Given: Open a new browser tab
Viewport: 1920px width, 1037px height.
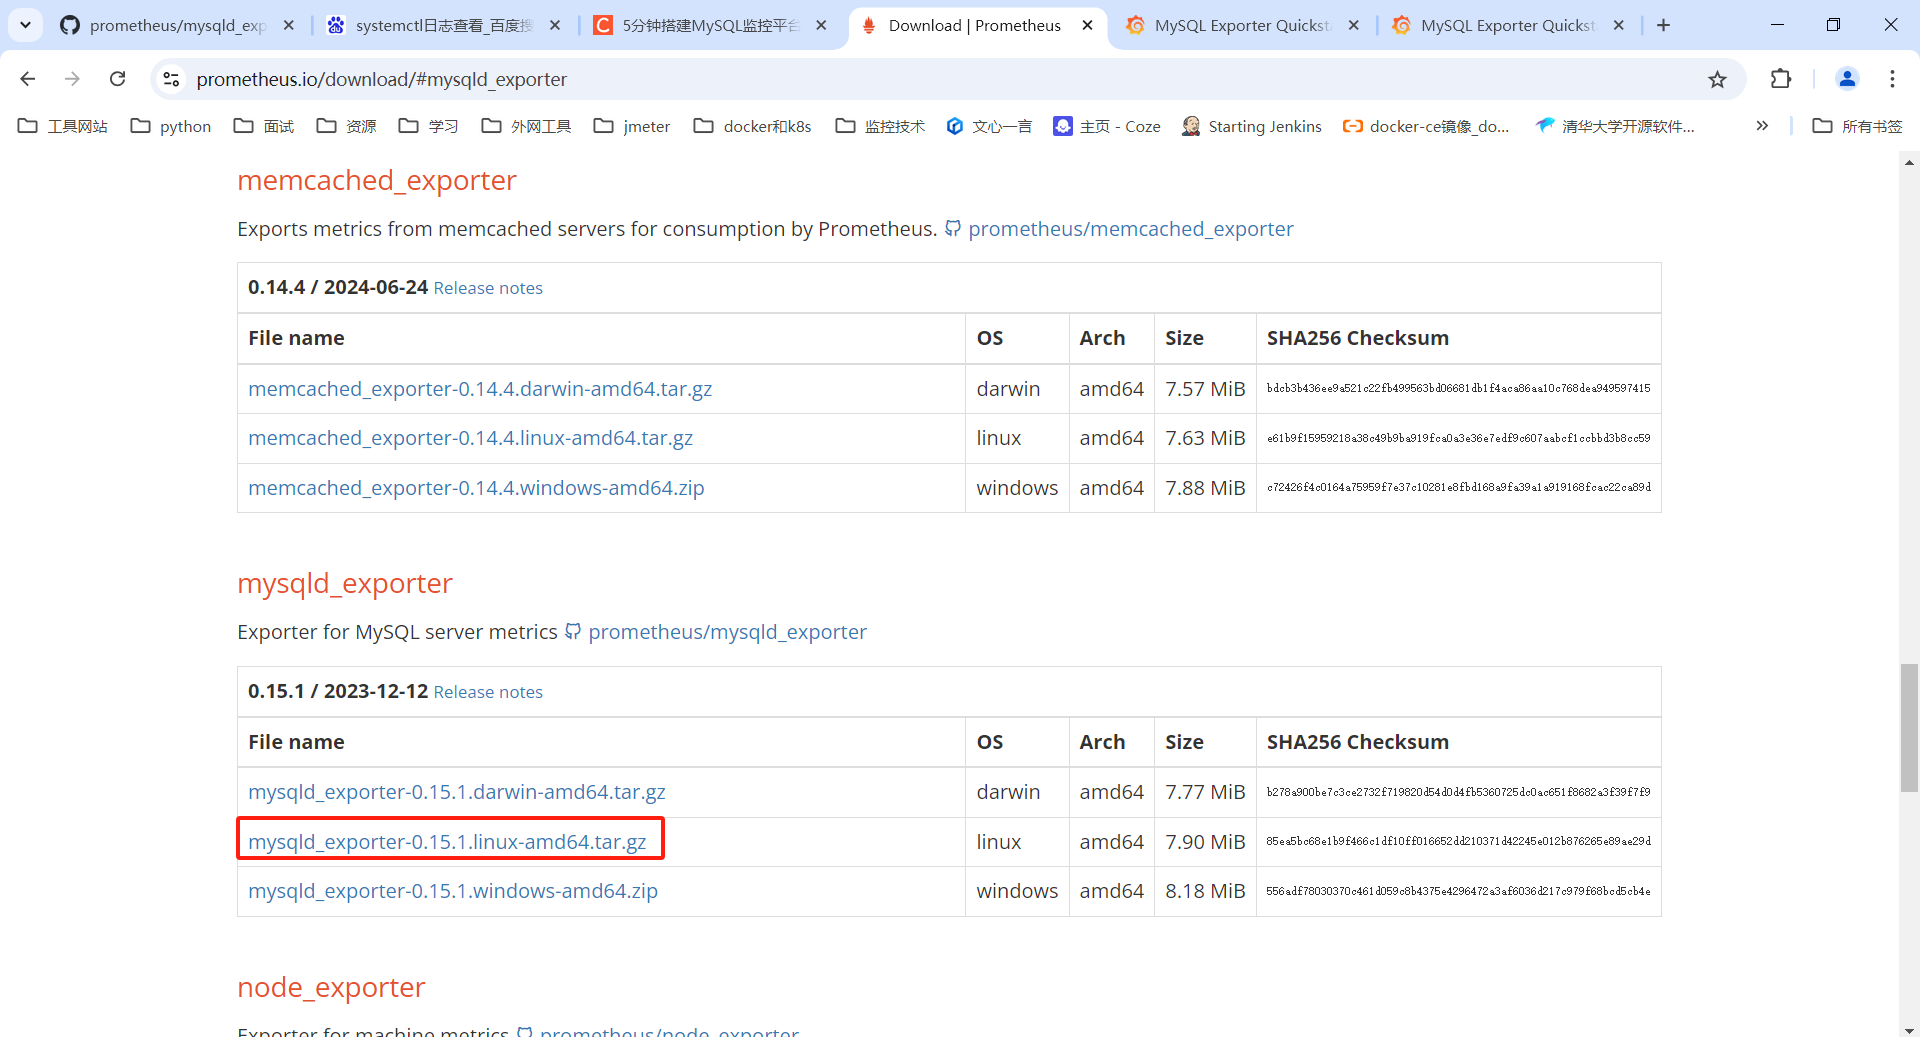Looking at the screenshot, I should (x=1663, y=25).
